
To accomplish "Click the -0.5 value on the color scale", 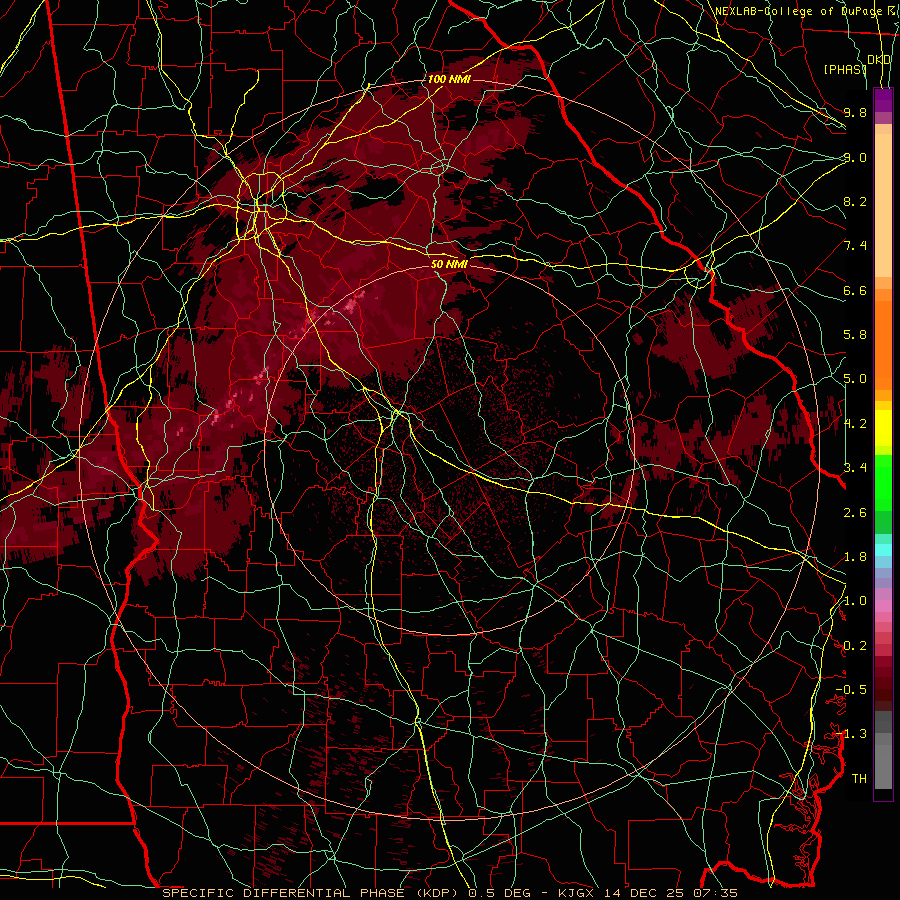I will (x=851, y=690).
